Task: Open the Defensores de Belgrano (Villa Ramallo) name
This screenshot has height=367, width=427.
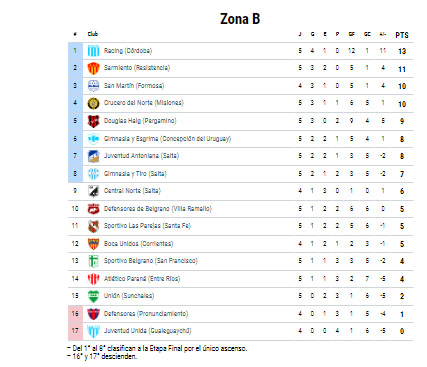Action: point(158,209)
